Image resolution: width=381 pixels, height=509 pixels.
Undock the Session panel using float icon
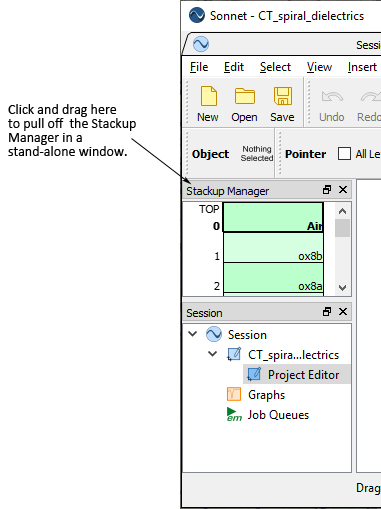point(327,312)
